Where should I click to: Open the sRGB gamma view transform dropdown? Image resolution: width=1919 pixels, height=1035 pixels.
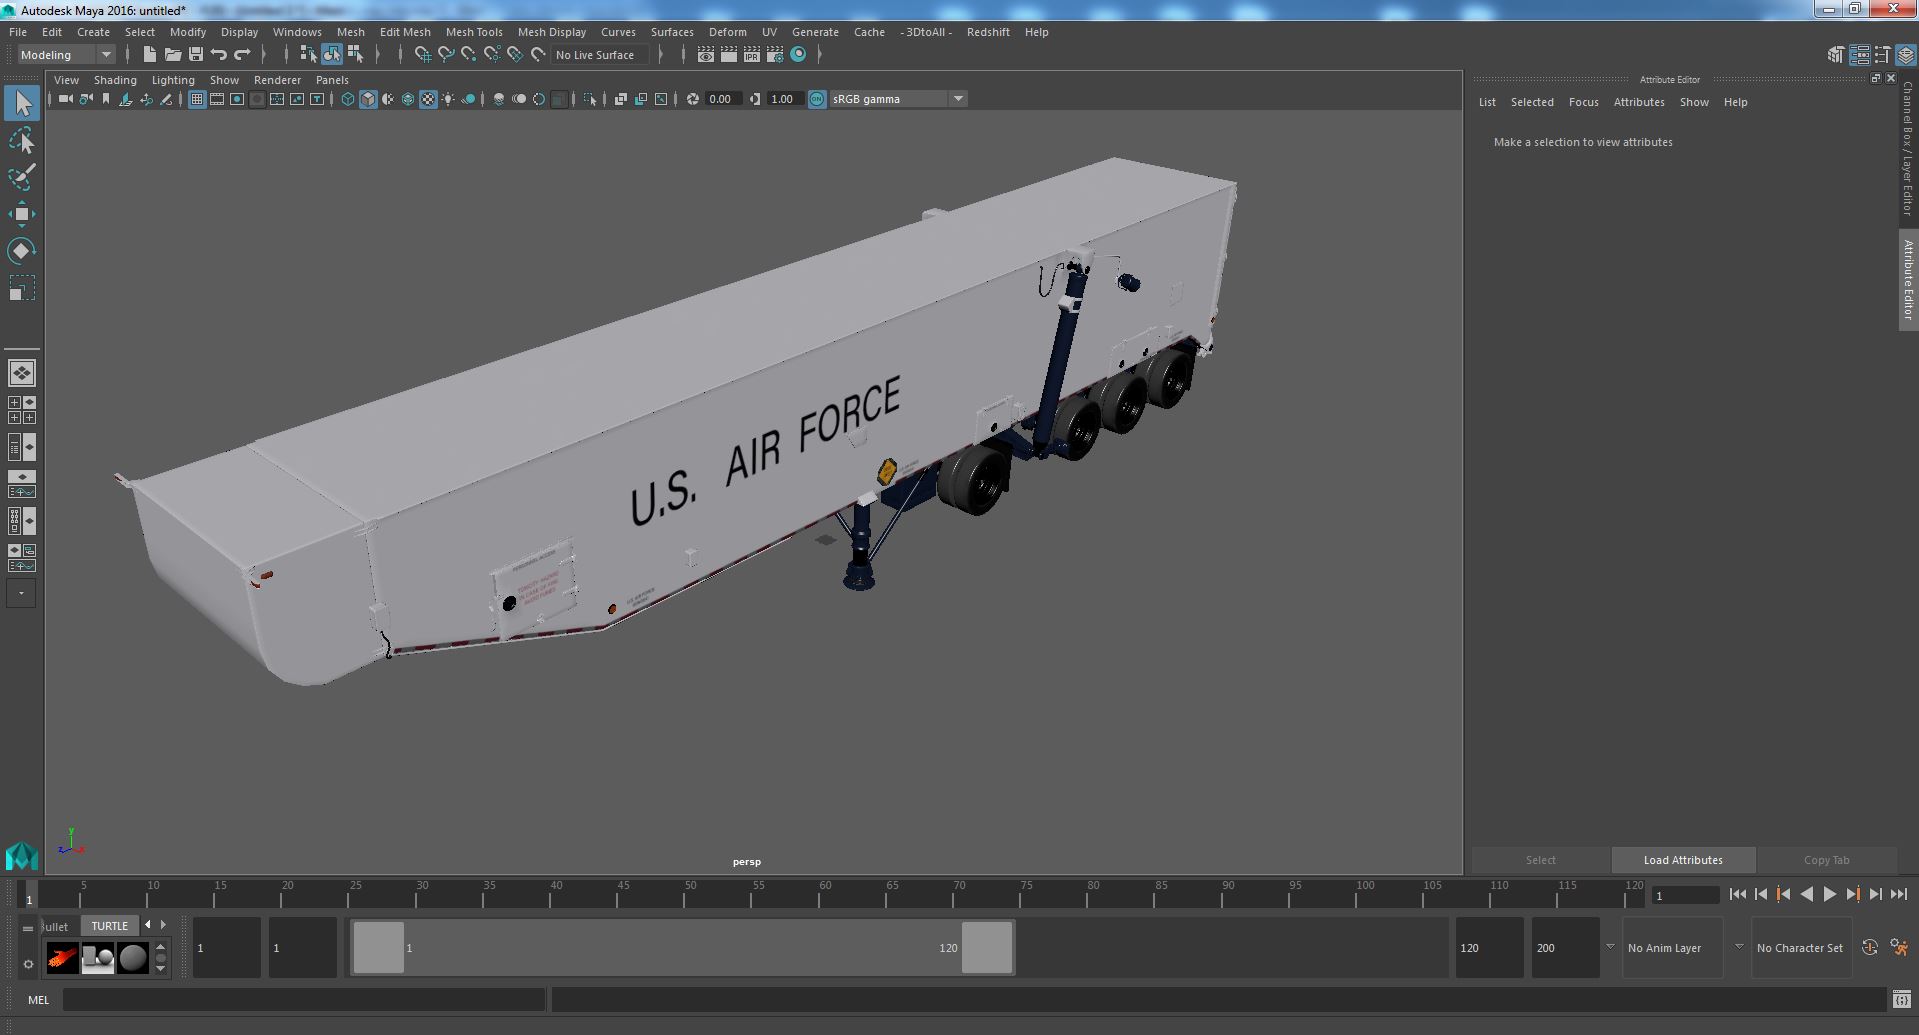897,99
